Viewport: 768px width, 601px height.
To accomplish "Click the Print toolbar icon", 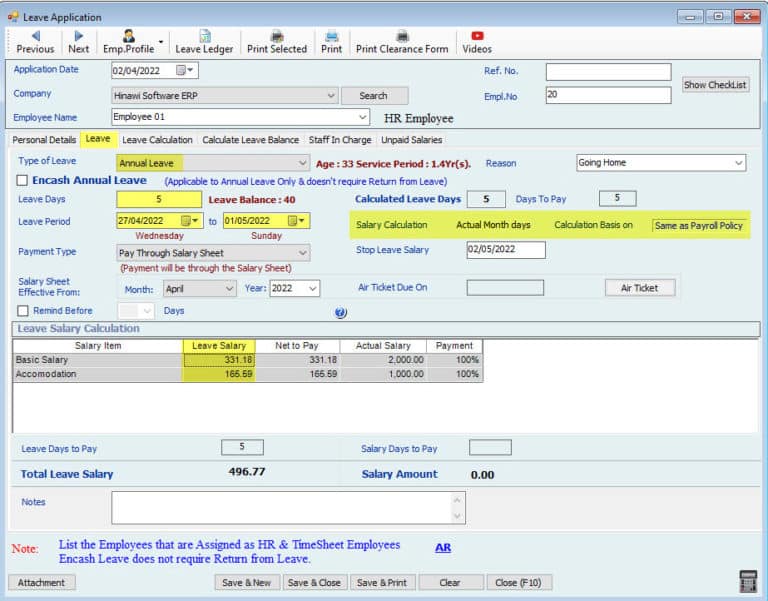I will click(x=332, y=42).
